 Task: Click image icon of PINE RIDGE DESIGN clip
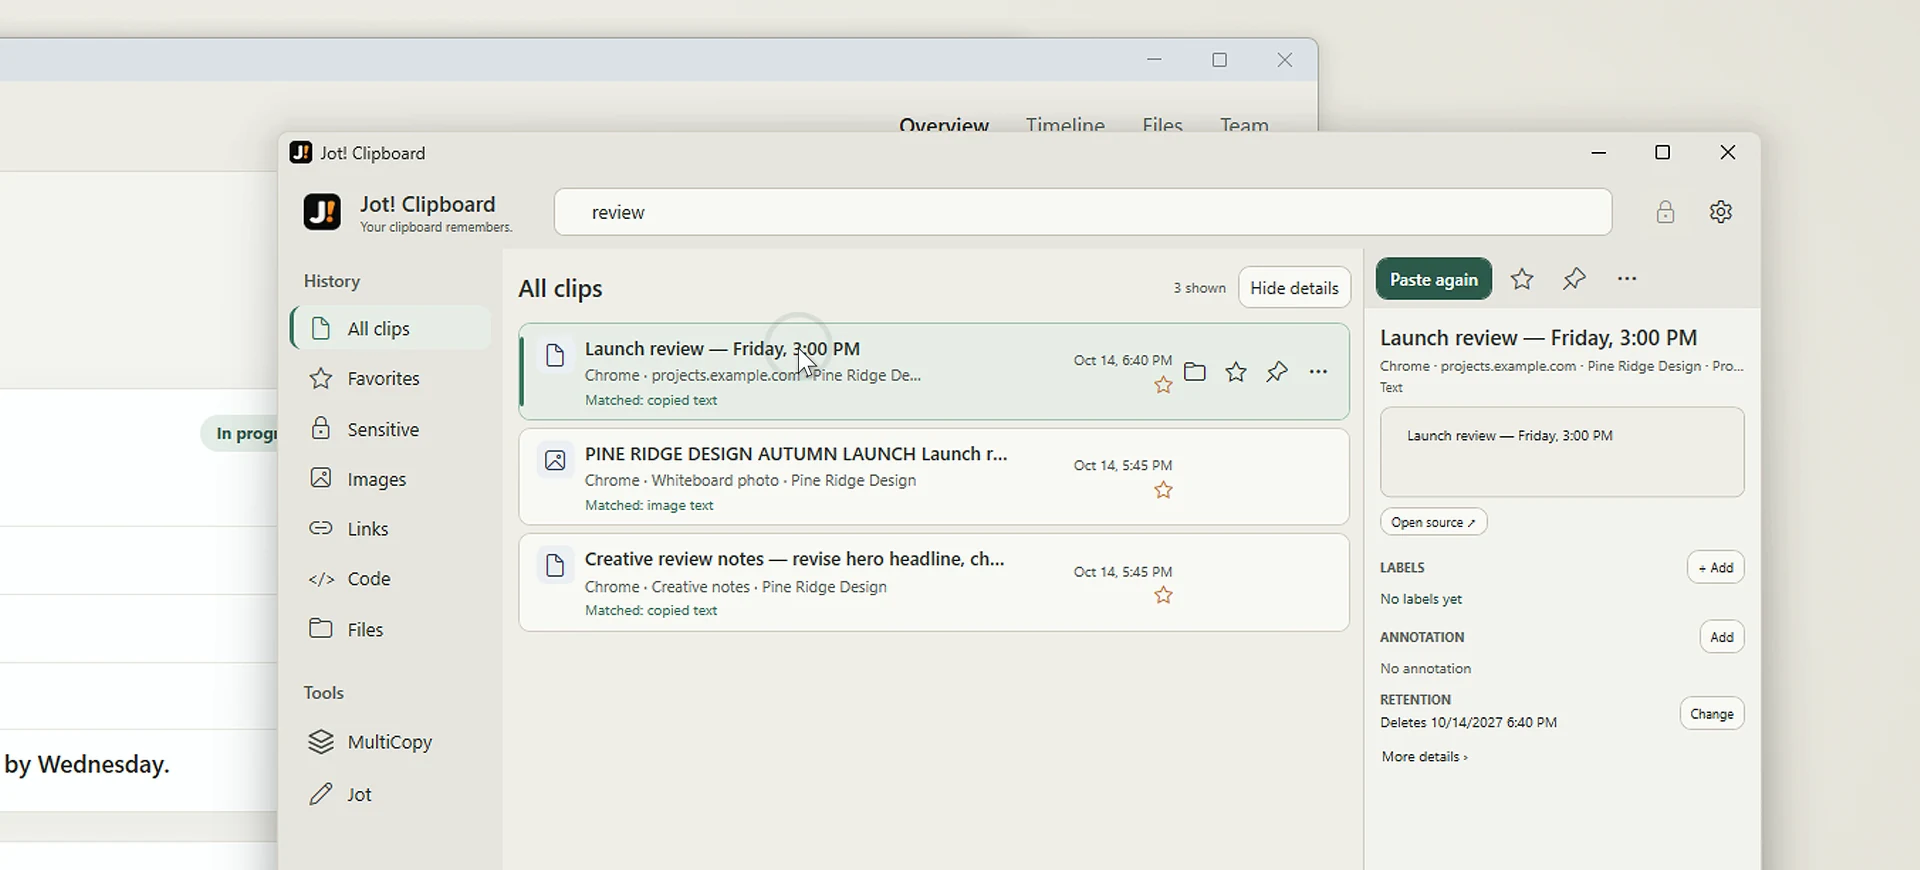coord(555,460)
